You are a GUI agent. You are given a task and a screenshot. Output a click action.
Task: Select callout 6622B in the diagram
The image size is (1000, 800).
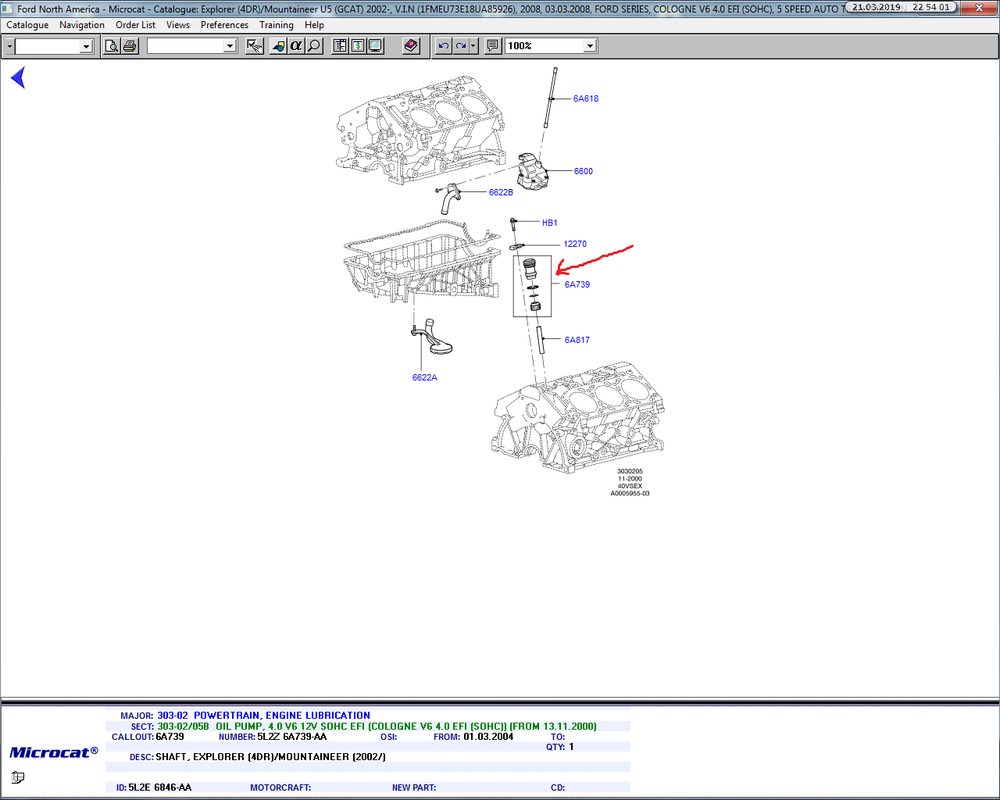(x=501, y=192)
